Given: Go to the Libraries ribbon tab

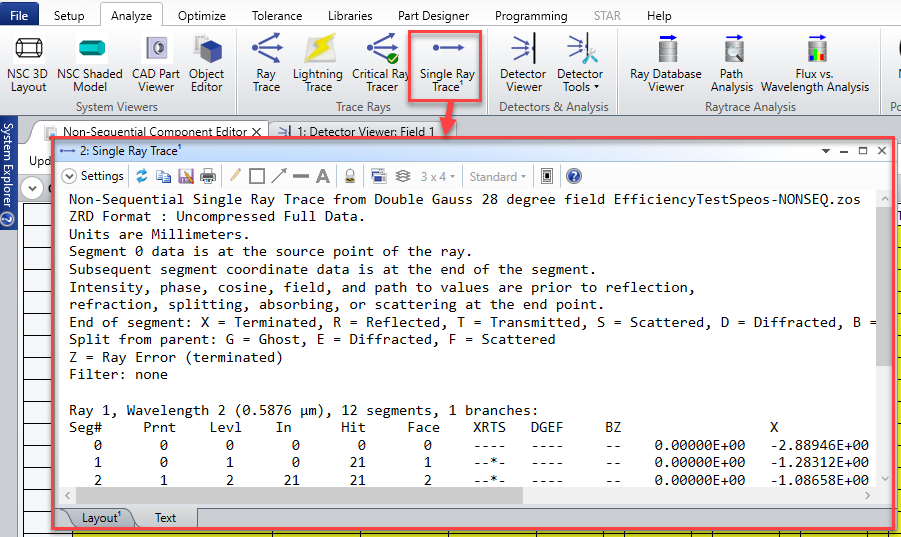Looking at the screenshot, I should pos(350,16).
